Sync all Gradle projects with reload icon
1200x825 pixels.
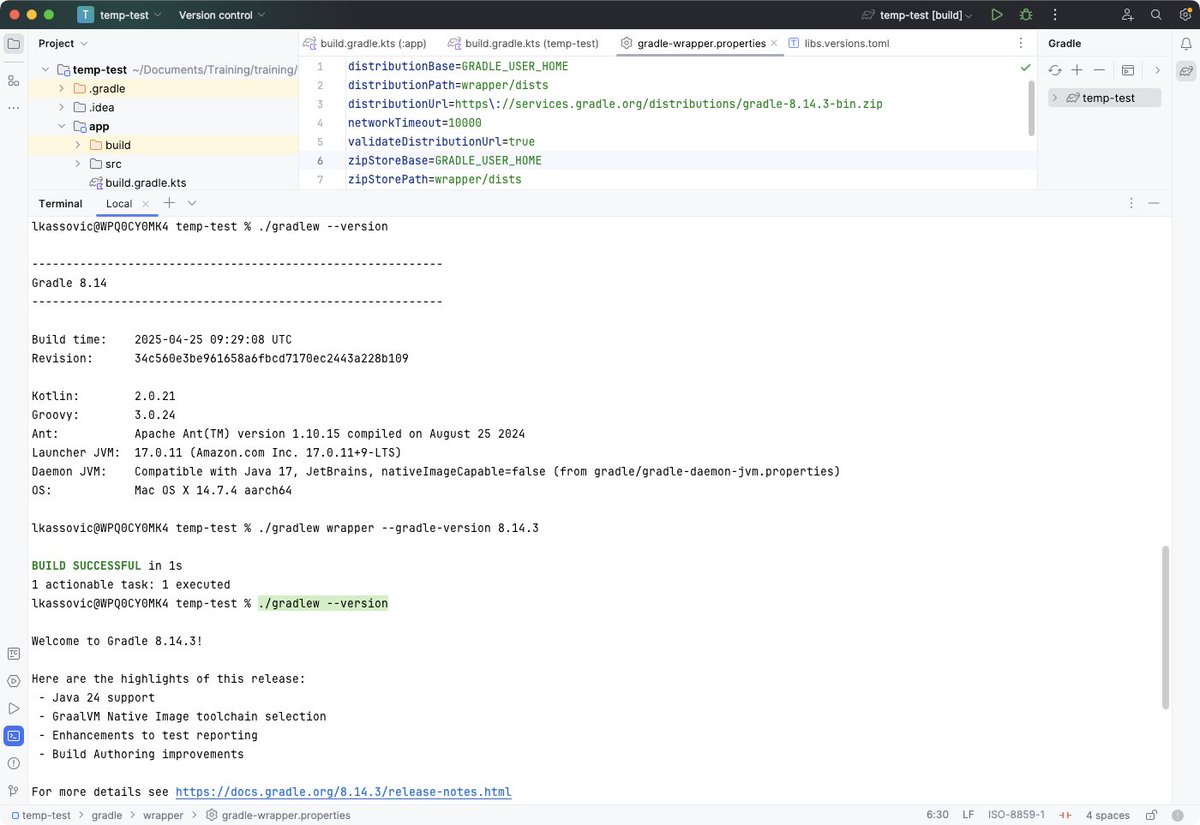click(x=1055, y=70)
